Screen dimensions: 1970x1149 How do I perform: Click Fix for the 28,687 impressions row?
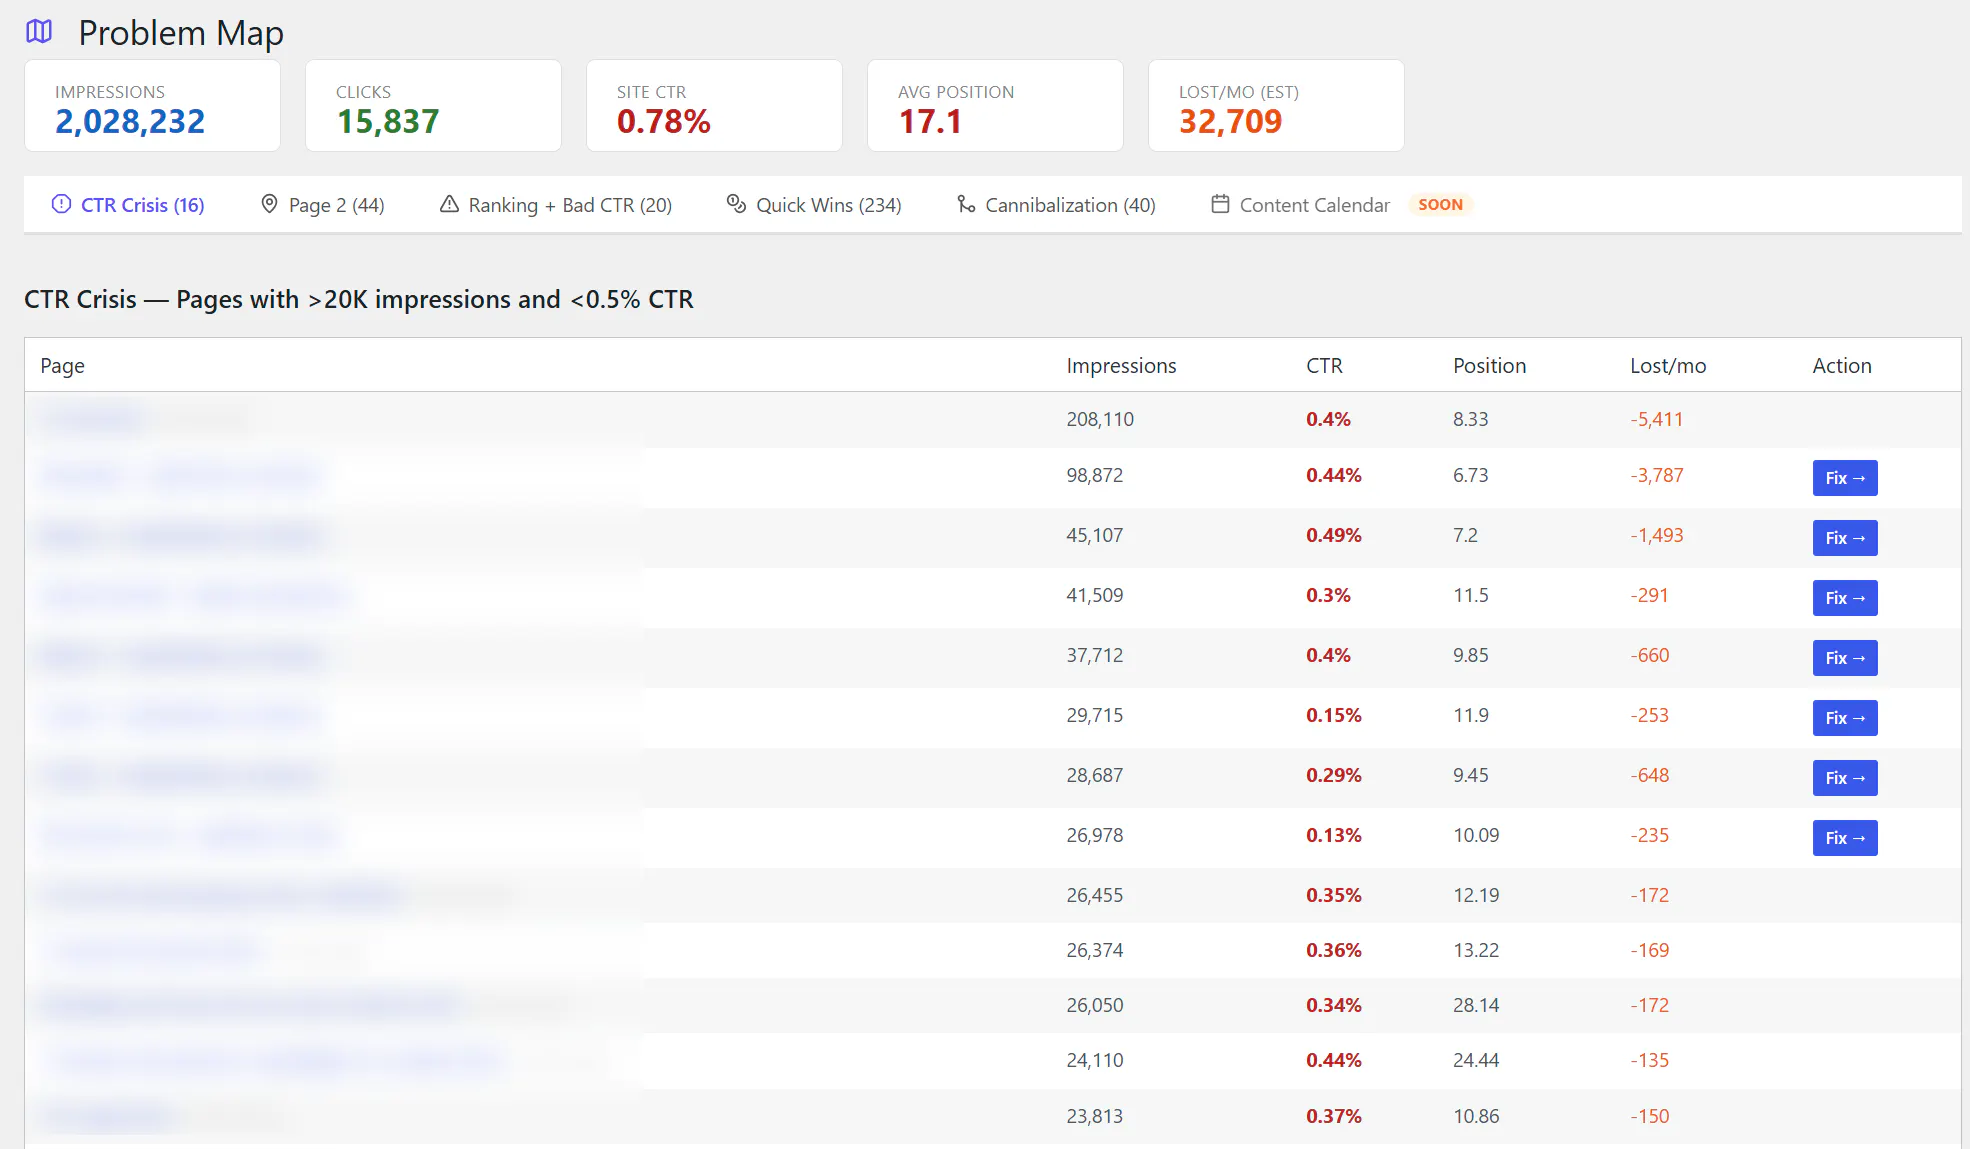(x=1845, y=778)
